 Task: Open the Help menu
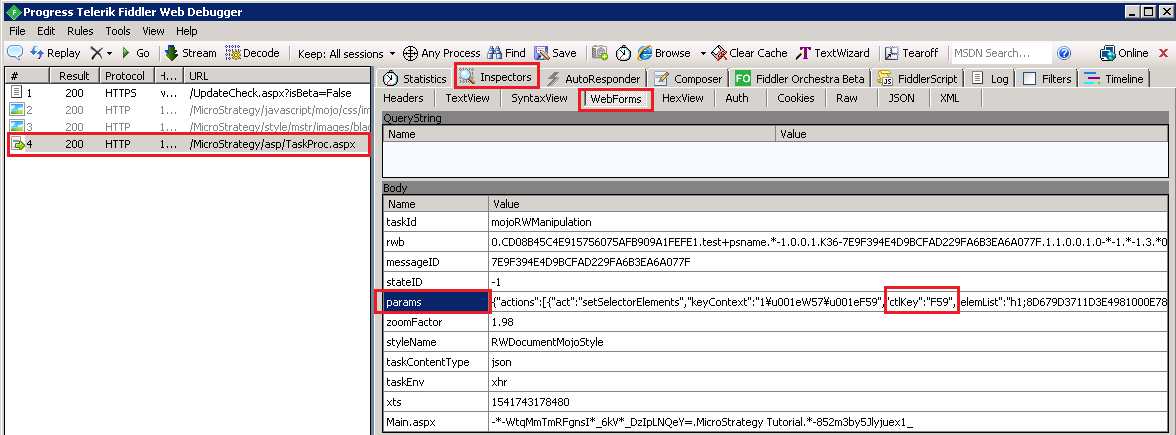click(187, 32)
